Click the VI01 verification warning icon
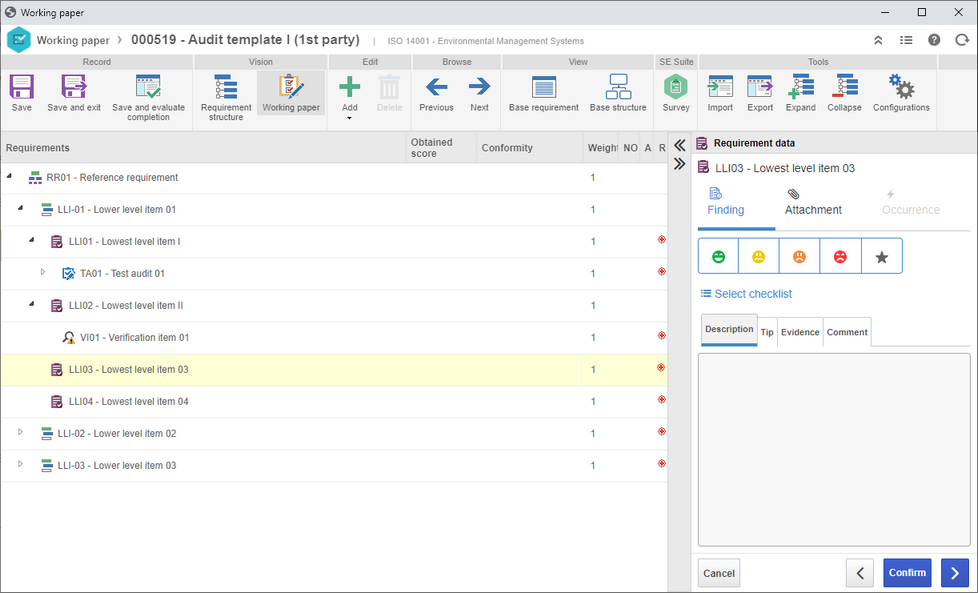Screen dimensions: 978x593 pos(69,337)
